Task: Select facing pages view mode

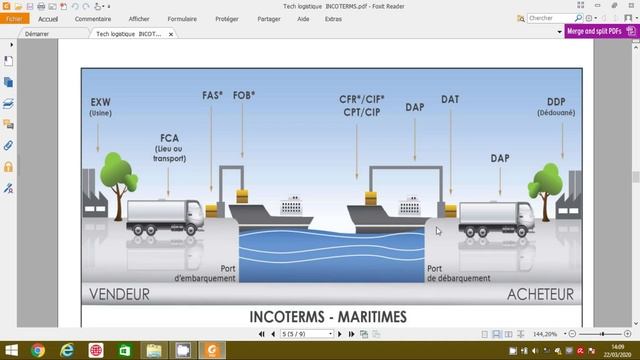Action: (x=508, y=334)
